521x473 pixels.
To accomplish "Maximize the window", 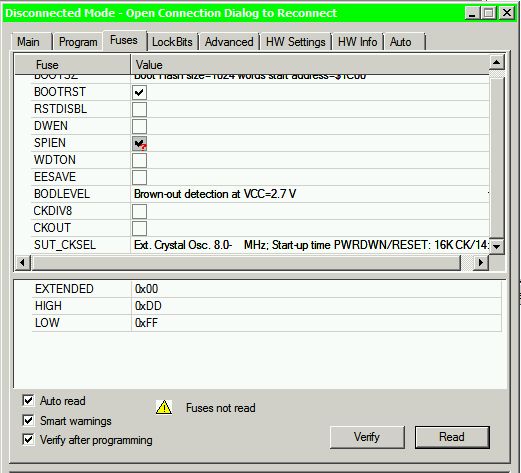I will tap(489, 13).
